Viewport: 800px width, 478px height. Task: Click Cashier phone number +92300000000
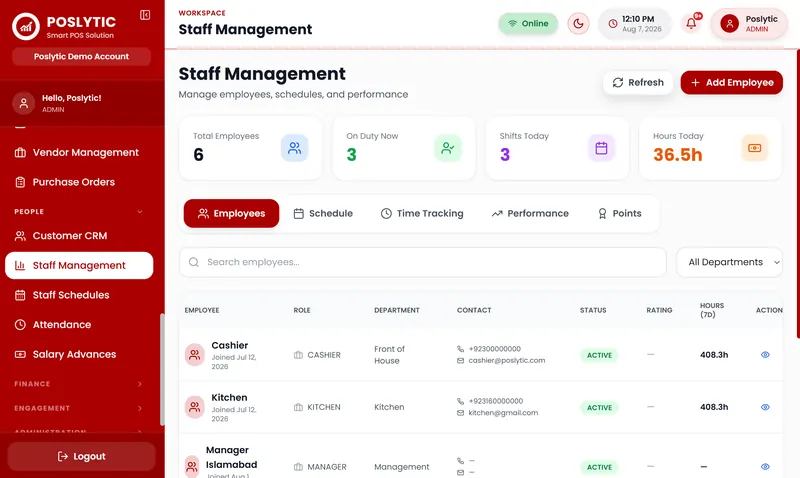coord(494,349)
